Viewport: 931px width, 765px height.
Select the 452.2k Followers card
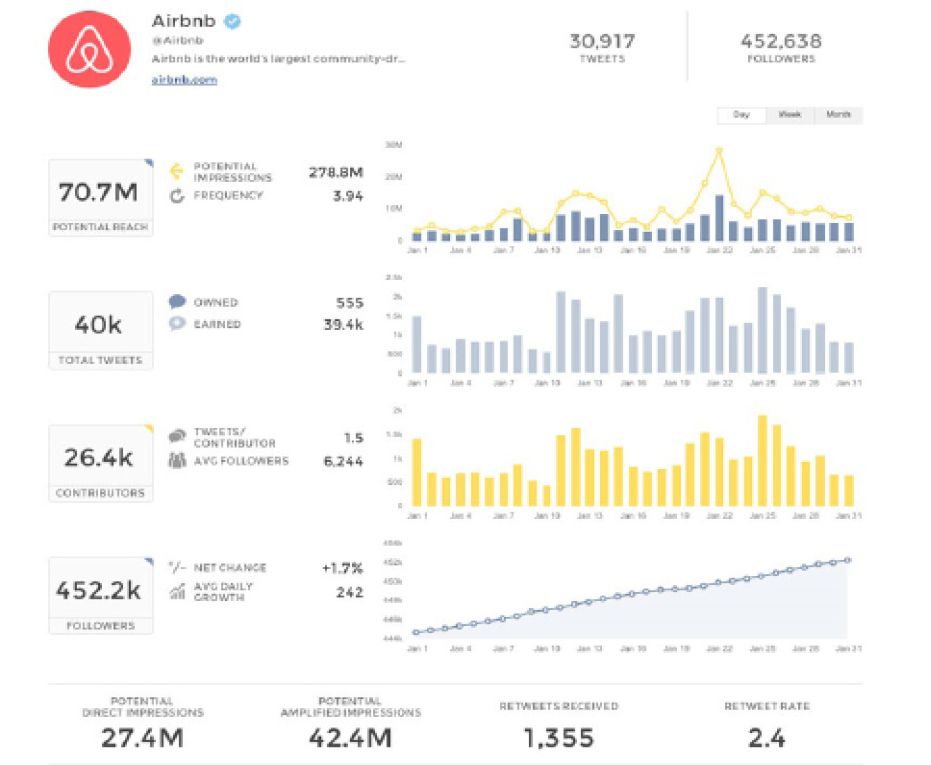pos(100,596)
